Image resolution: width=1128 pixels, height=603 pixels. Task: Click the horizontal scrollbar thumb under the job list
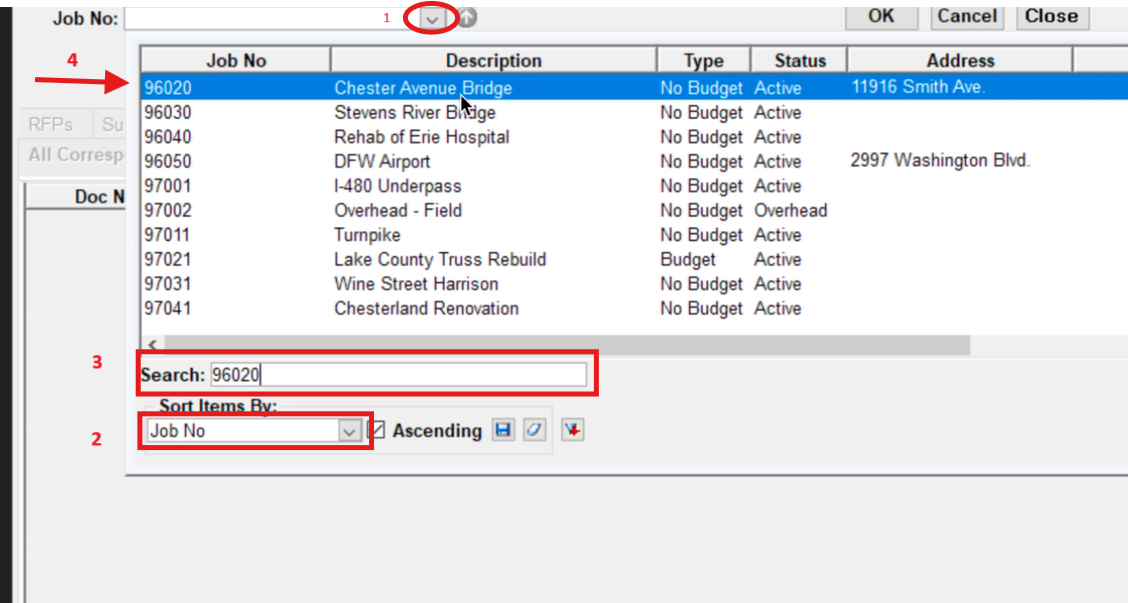tap(567, 345)
